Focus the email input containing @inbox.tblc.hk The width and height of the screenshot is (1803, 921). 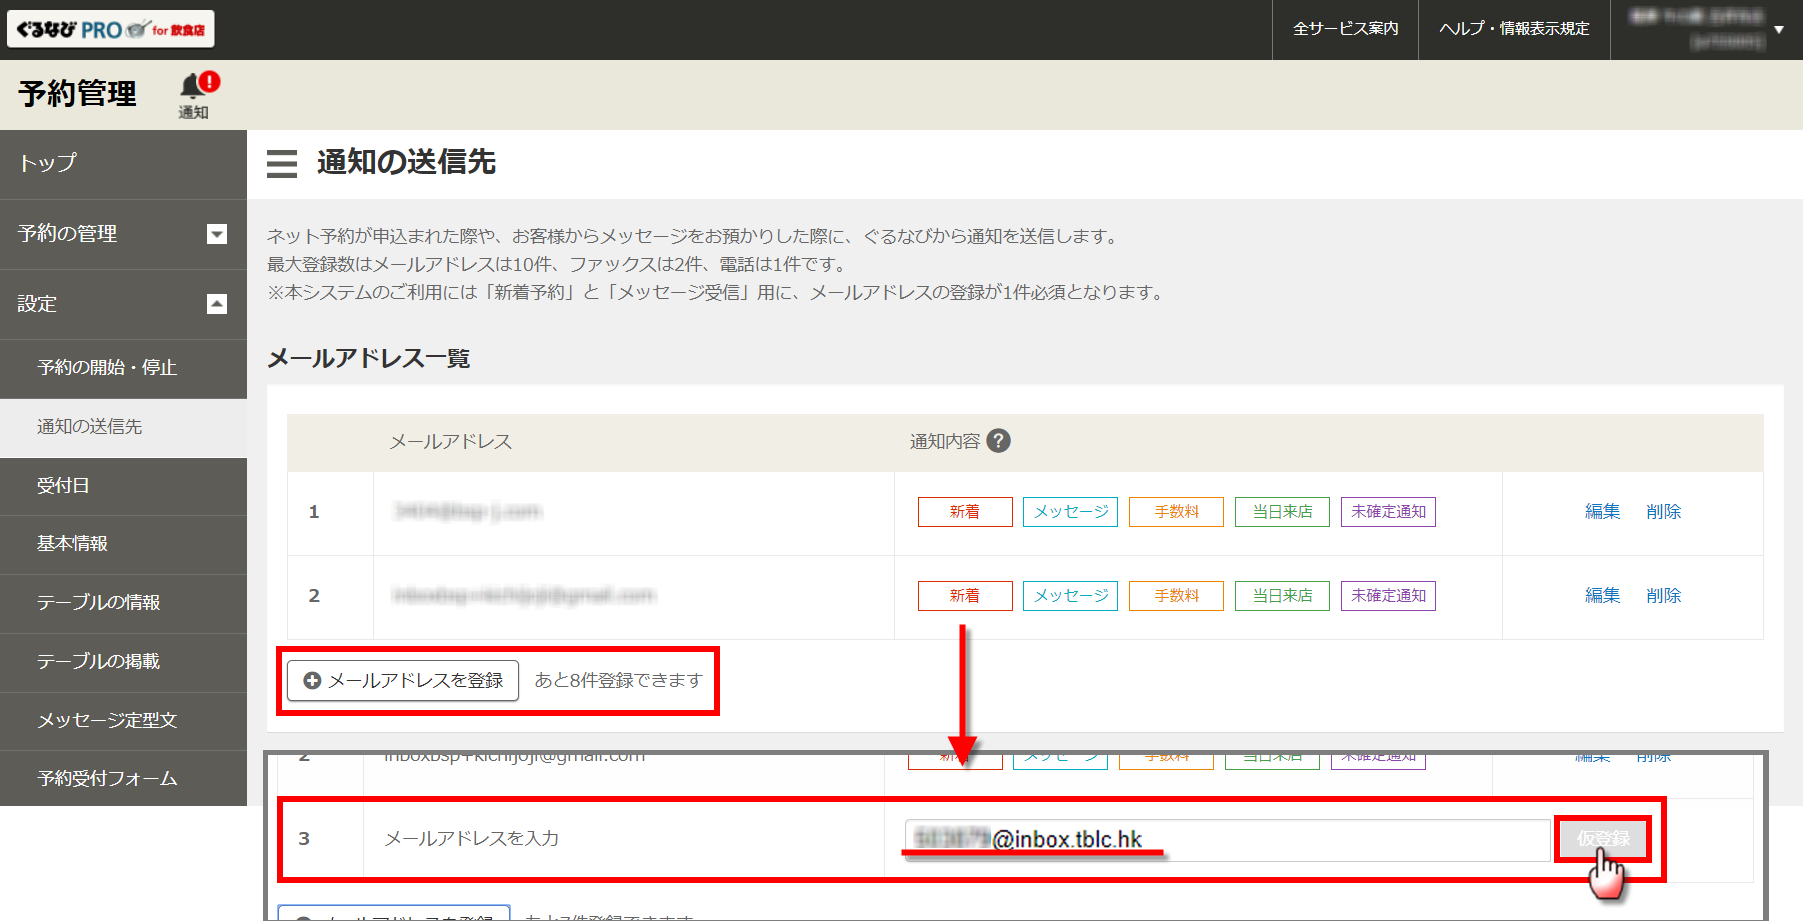(1227, 840)
